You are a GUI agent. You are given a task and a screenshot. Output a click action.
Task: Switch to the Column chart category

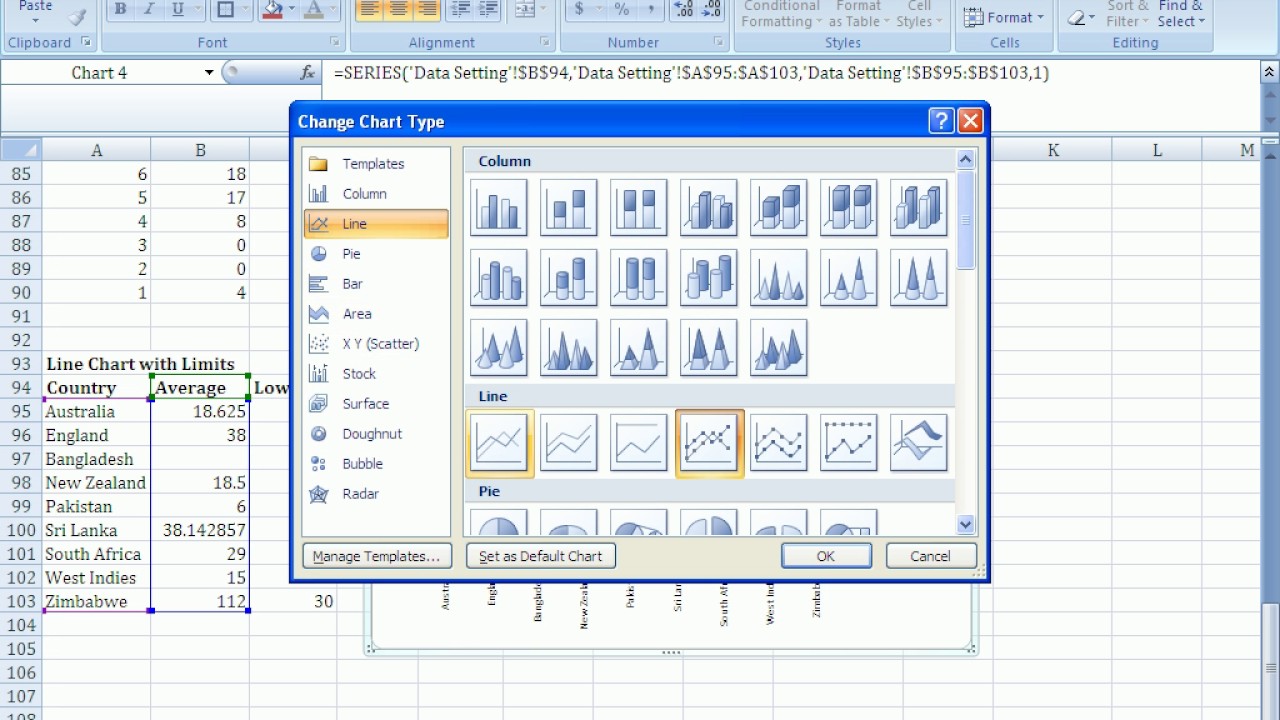(376, 194)
